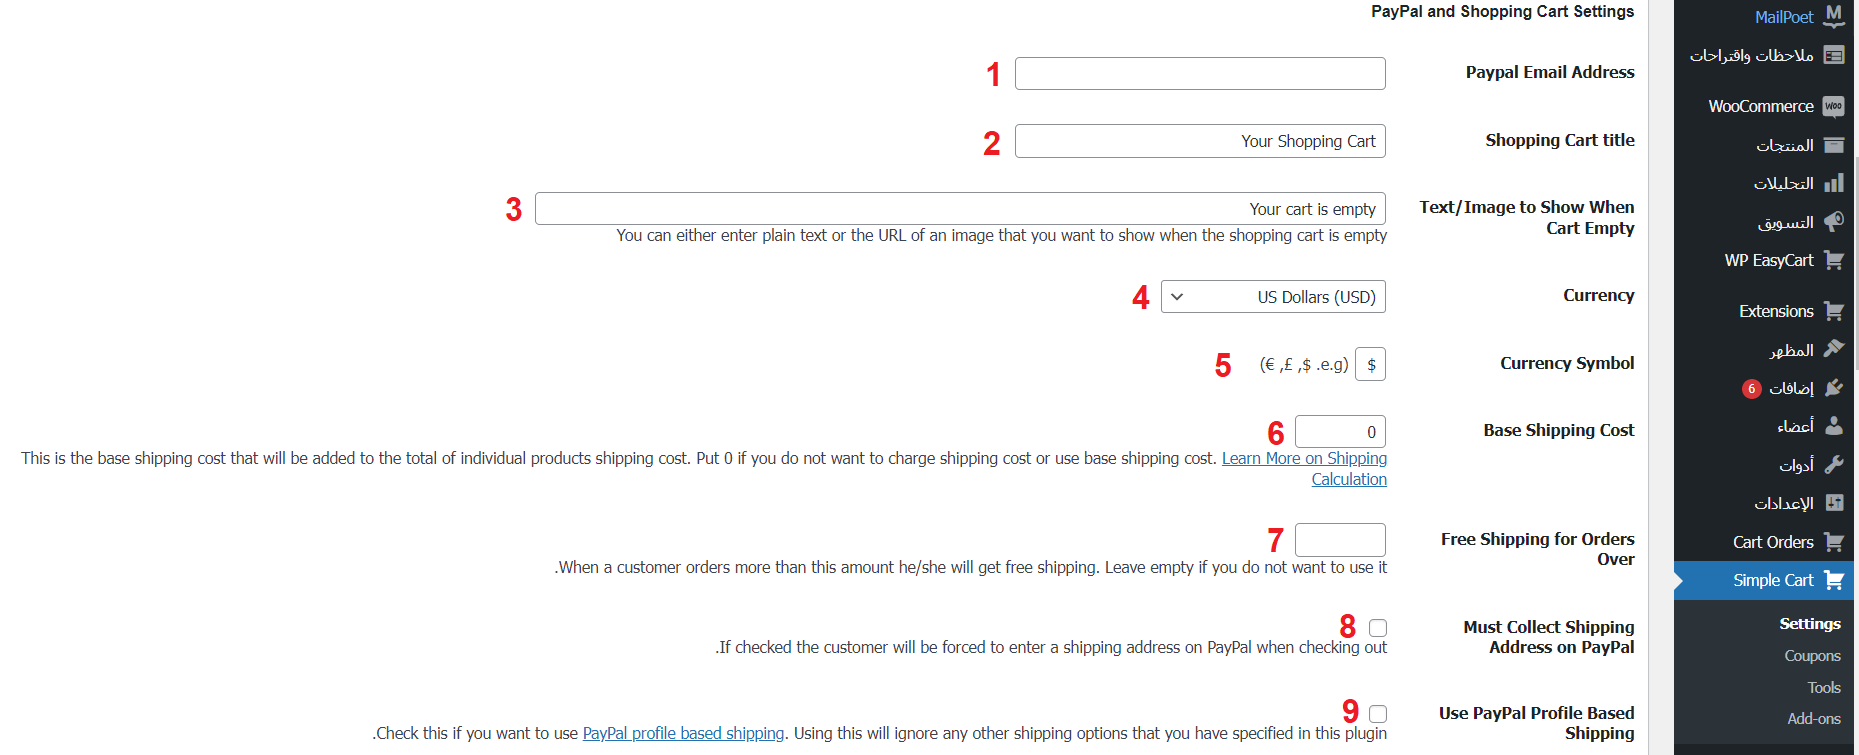The width and height of the screenshot is (1859, 755).
Task: Enable Must Collect Shipping Address checkbox
Action: point(1378,628)
